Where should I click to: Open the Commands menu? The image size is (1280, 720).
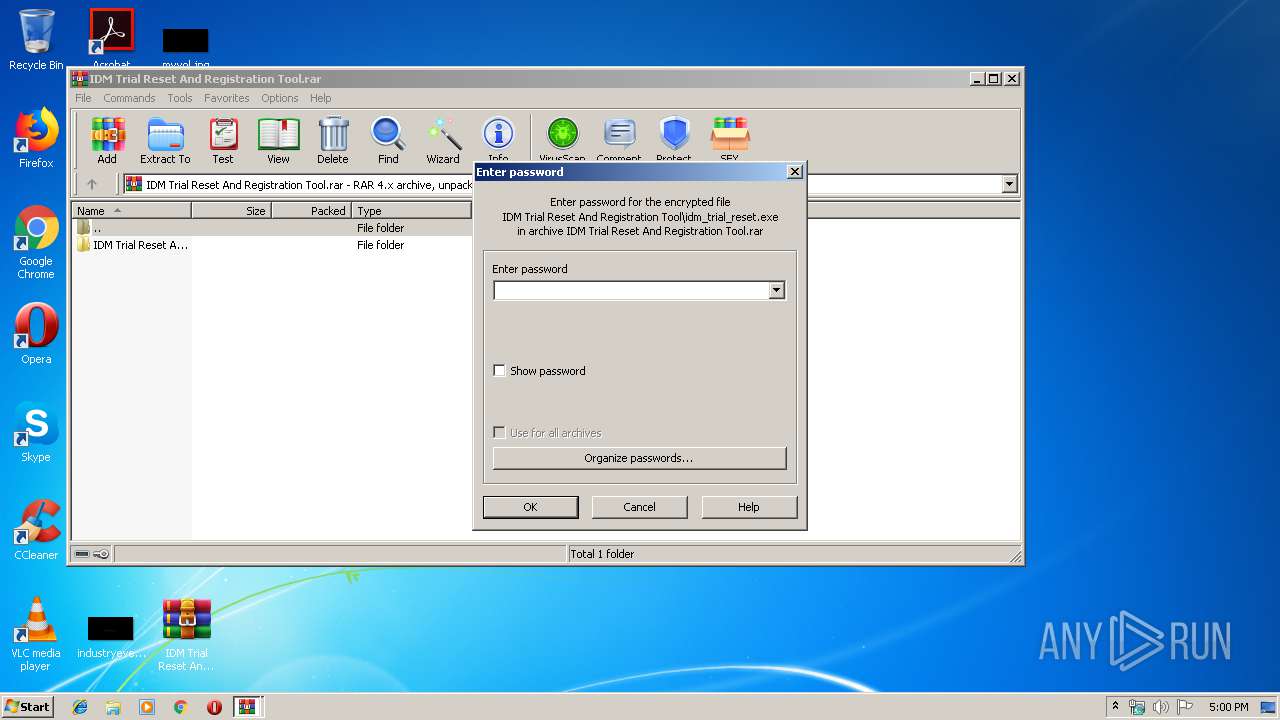(129, 98)
